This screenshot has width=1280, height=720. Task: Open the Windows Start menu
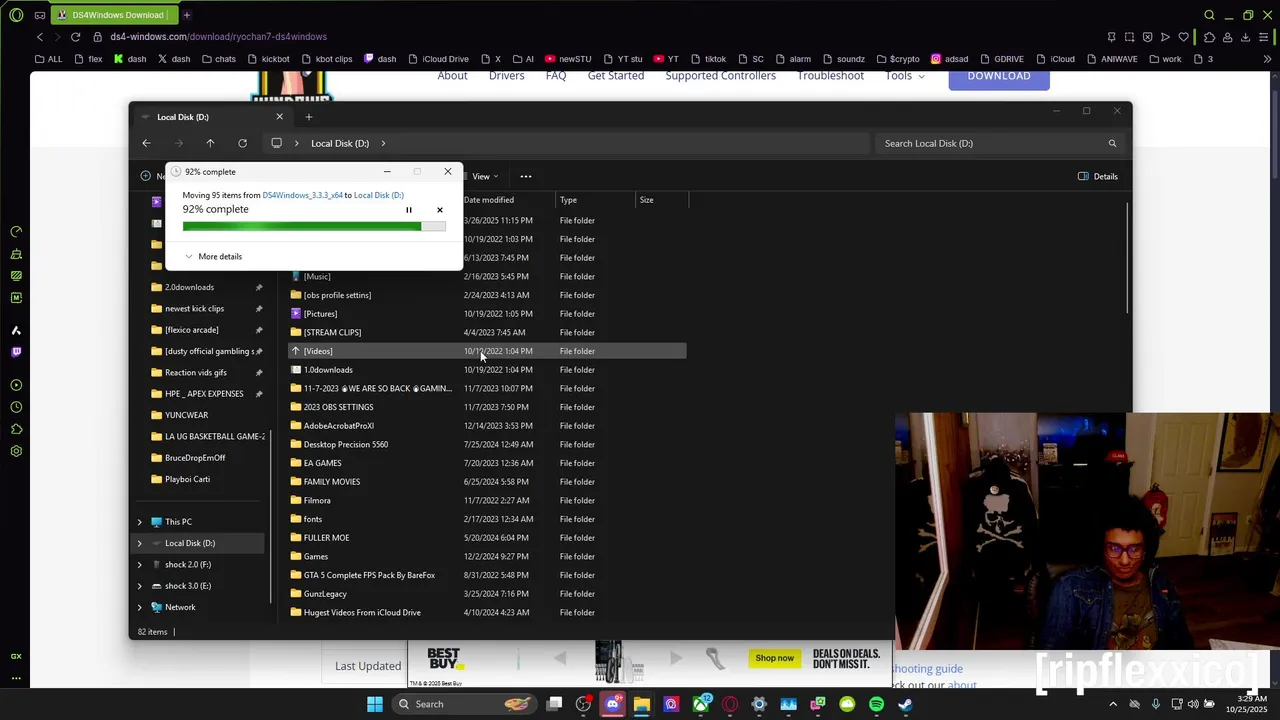coord(375,704)
